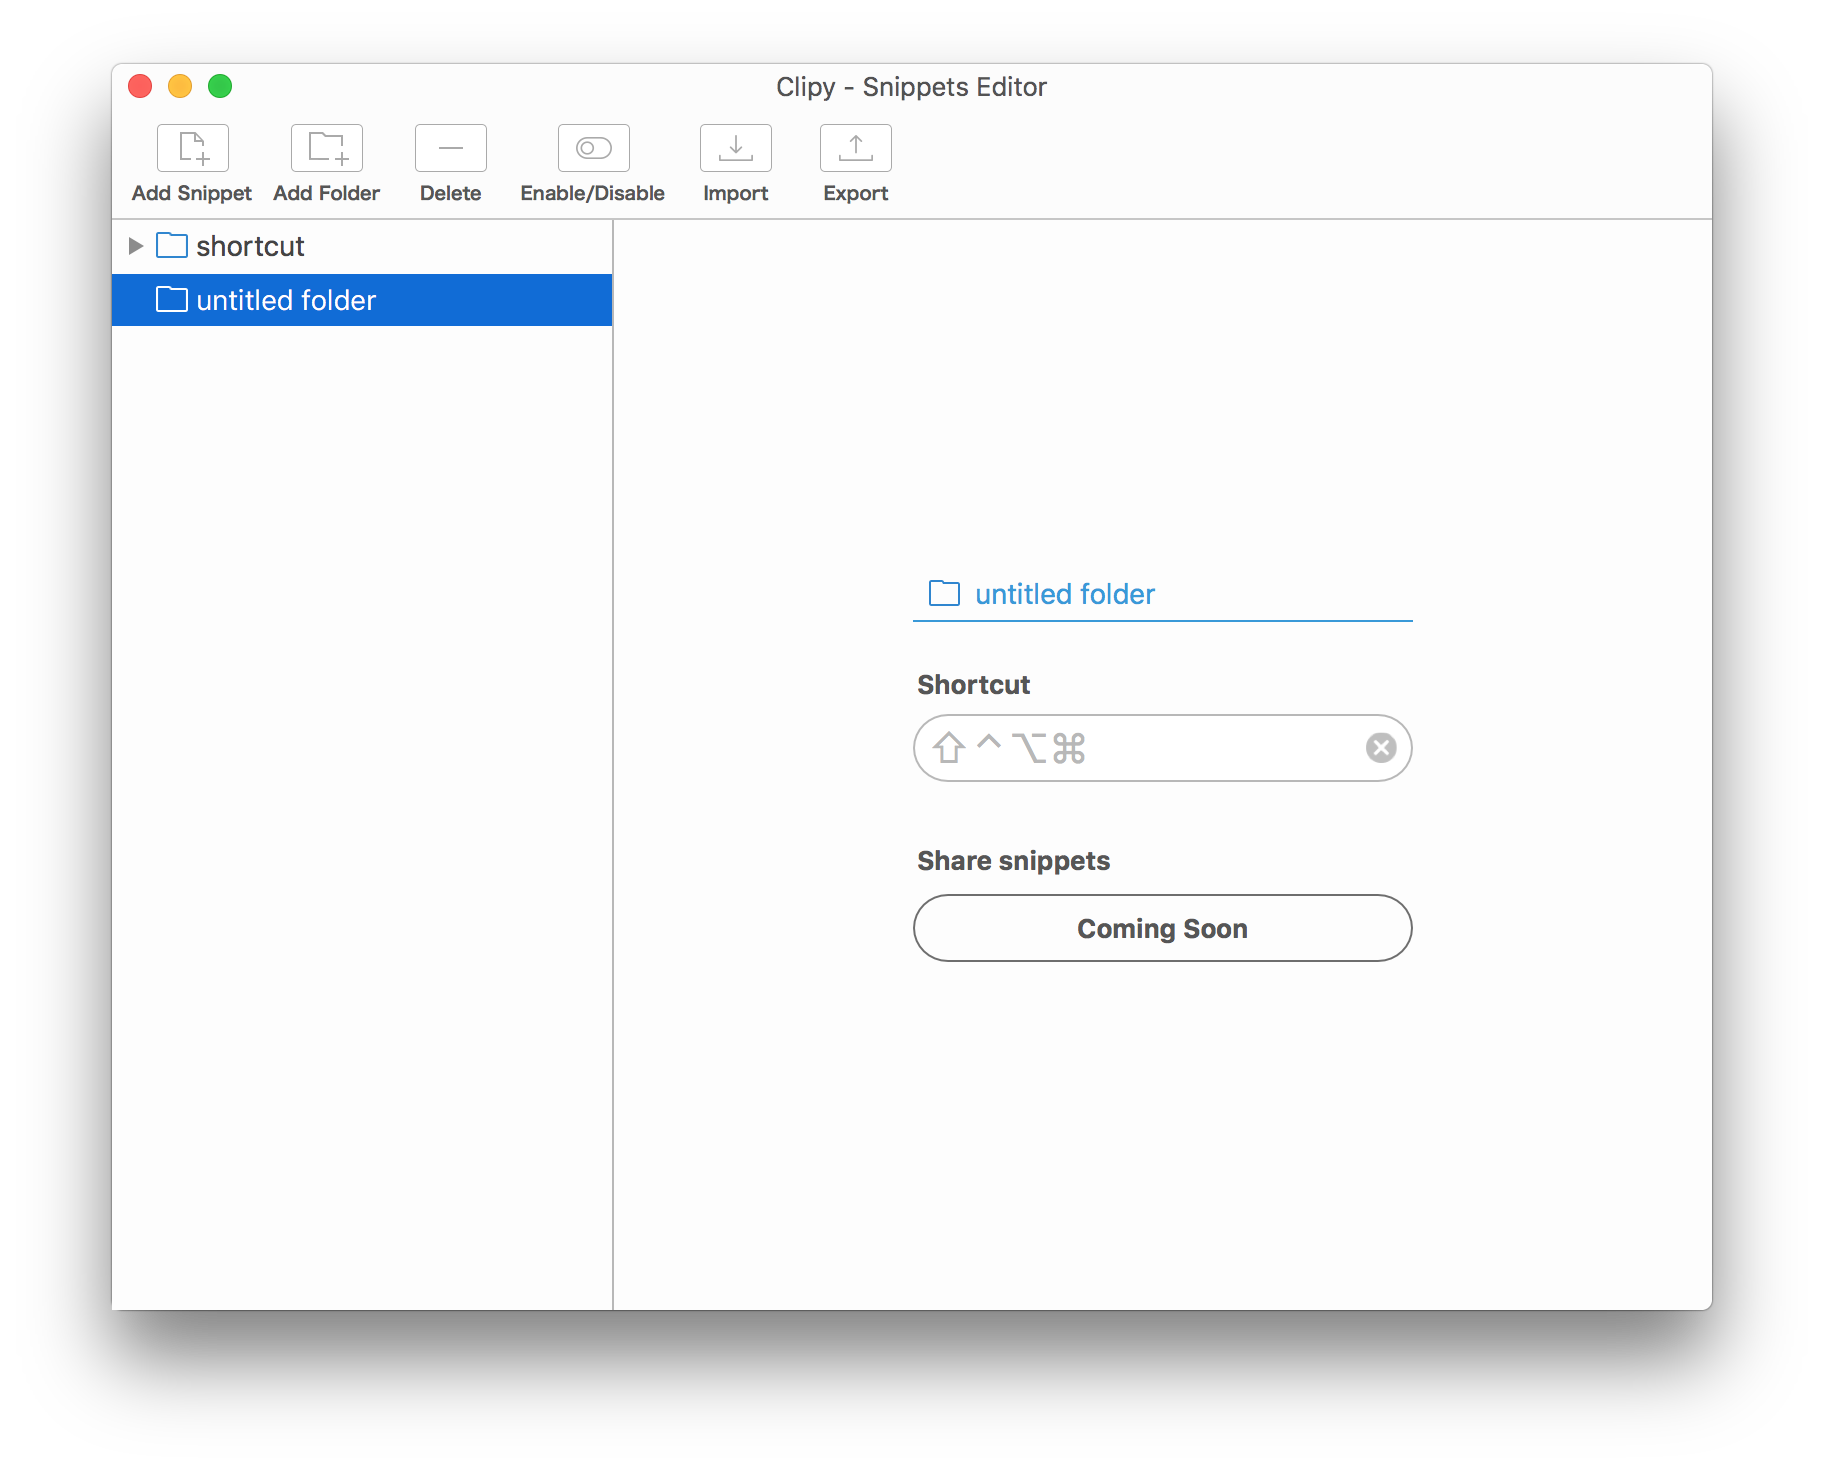
Task: Click the Coming Soon button under Share snippets
Action: point(1162,928)
